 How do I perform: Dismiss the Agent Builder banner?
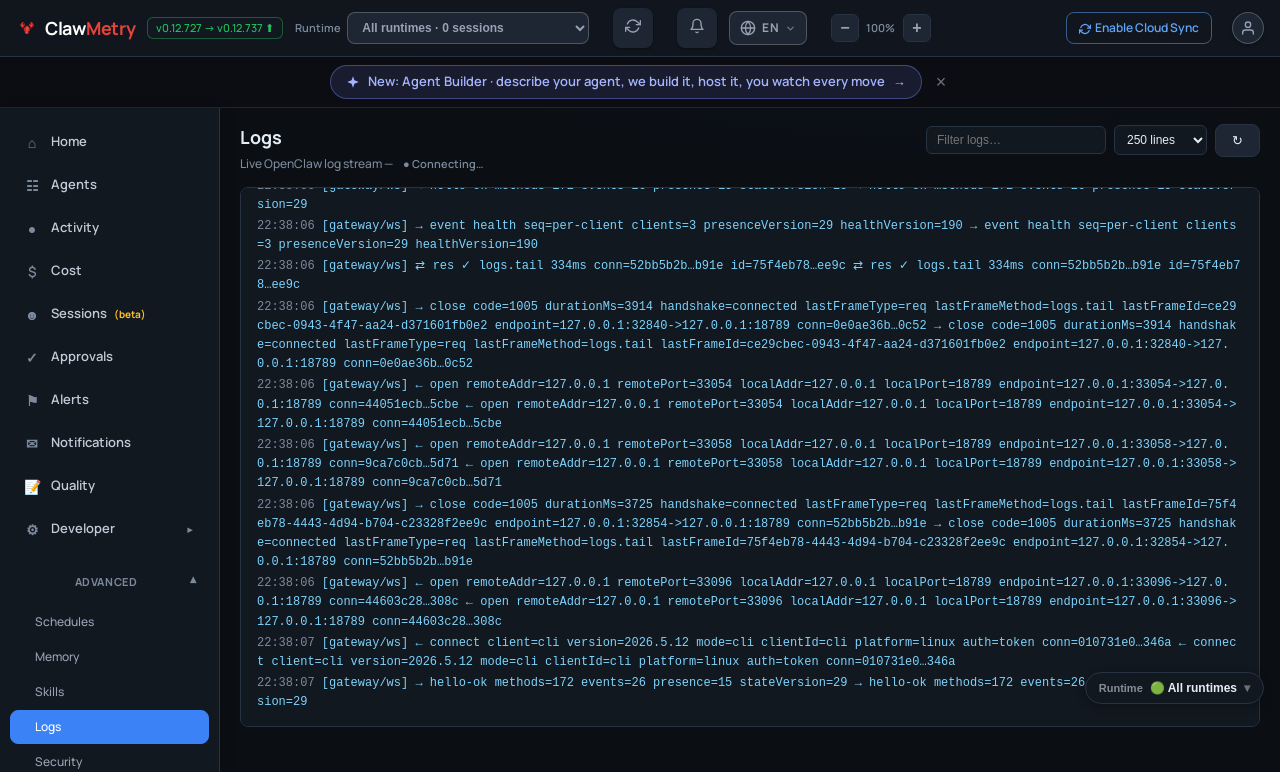(x=941, y=82)
